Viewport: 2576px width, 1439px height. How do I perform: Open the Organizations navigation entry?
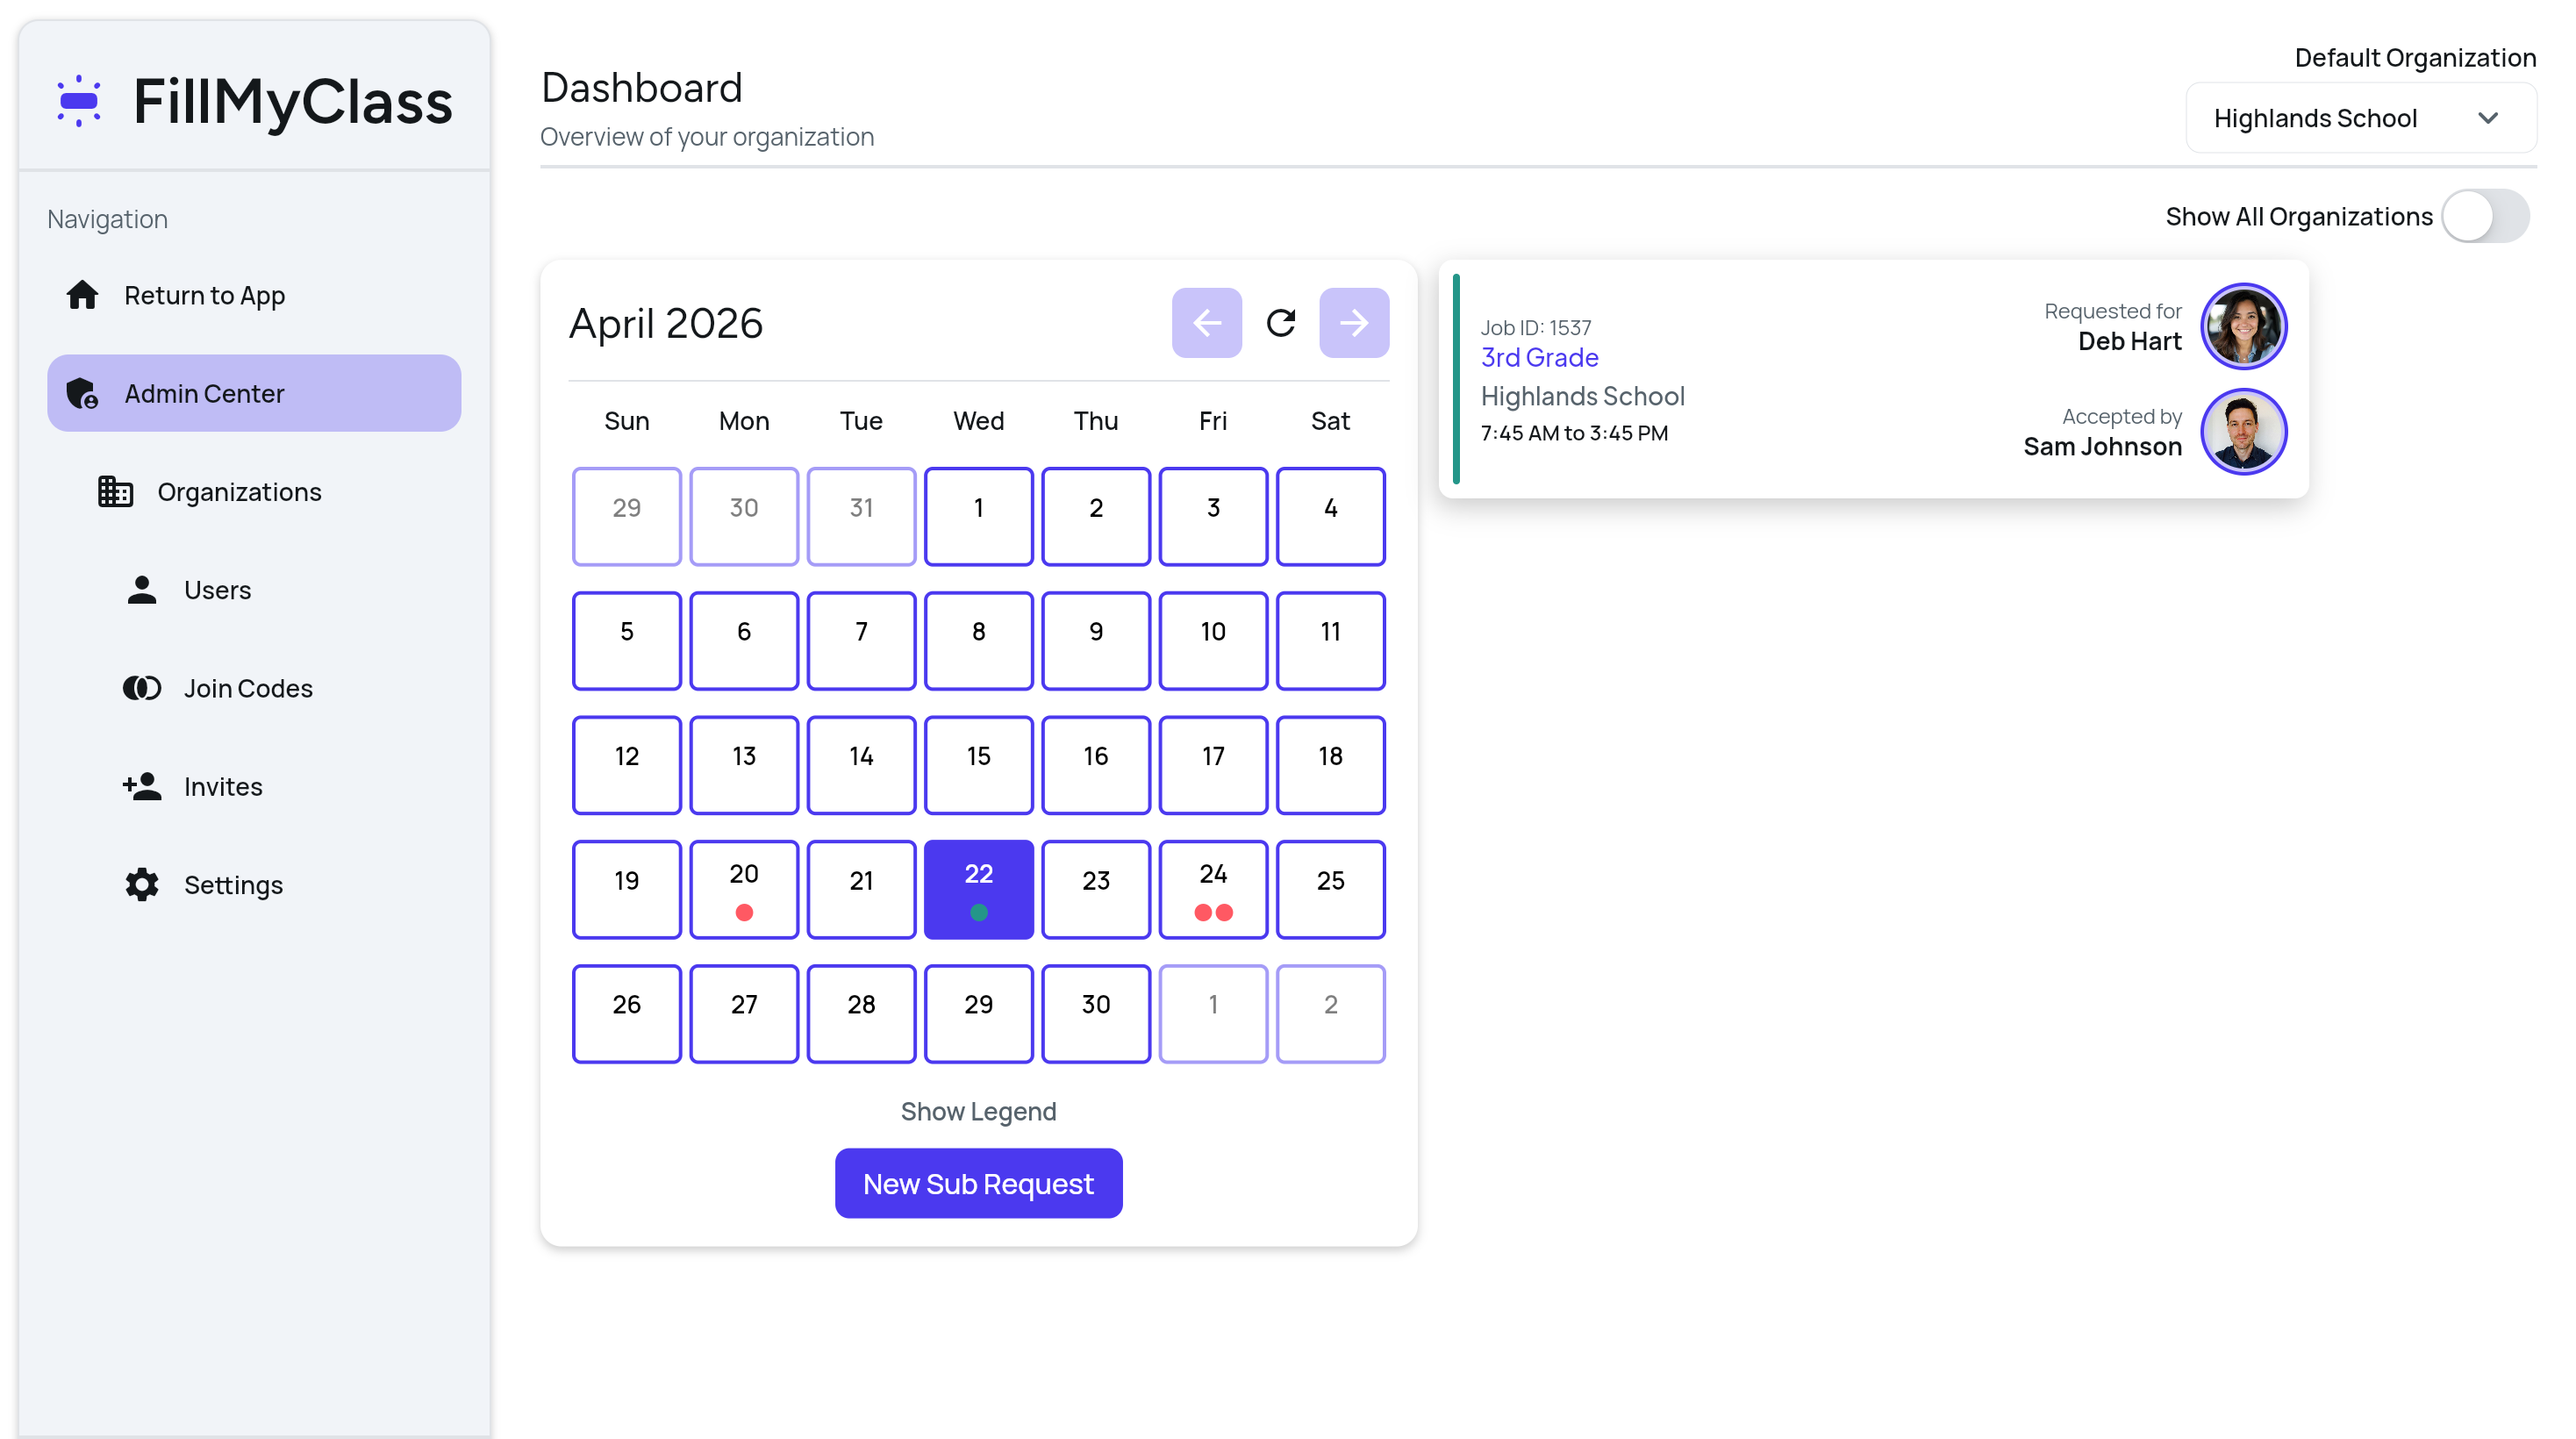point(239,491)
